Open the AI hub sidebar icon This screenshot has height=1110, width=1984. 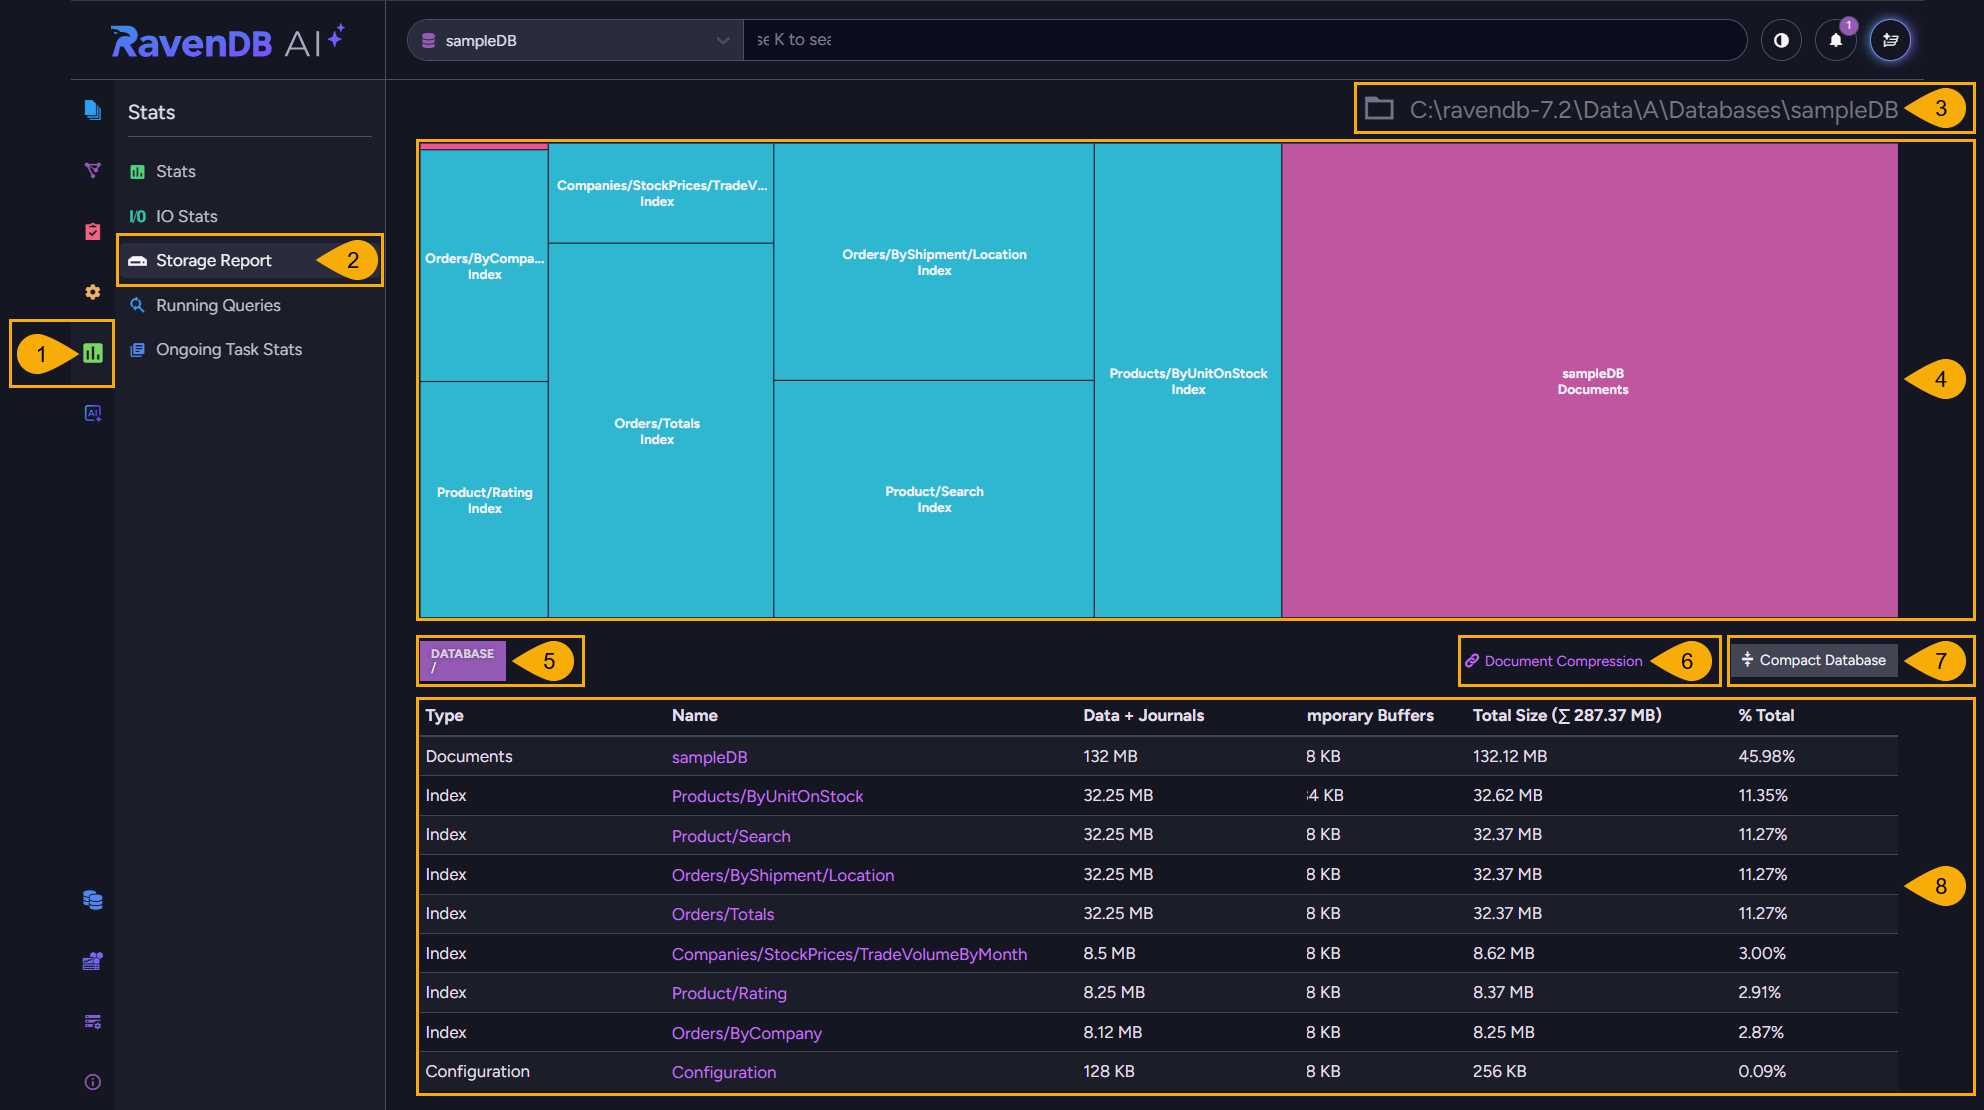tap(92, 413)
